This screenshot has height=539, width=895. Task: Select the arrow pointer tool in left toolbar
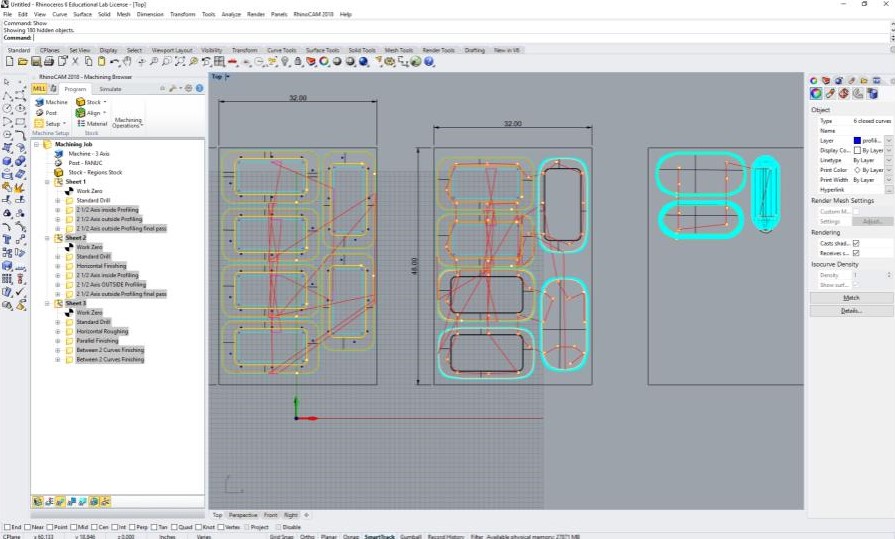coord(7,82)
